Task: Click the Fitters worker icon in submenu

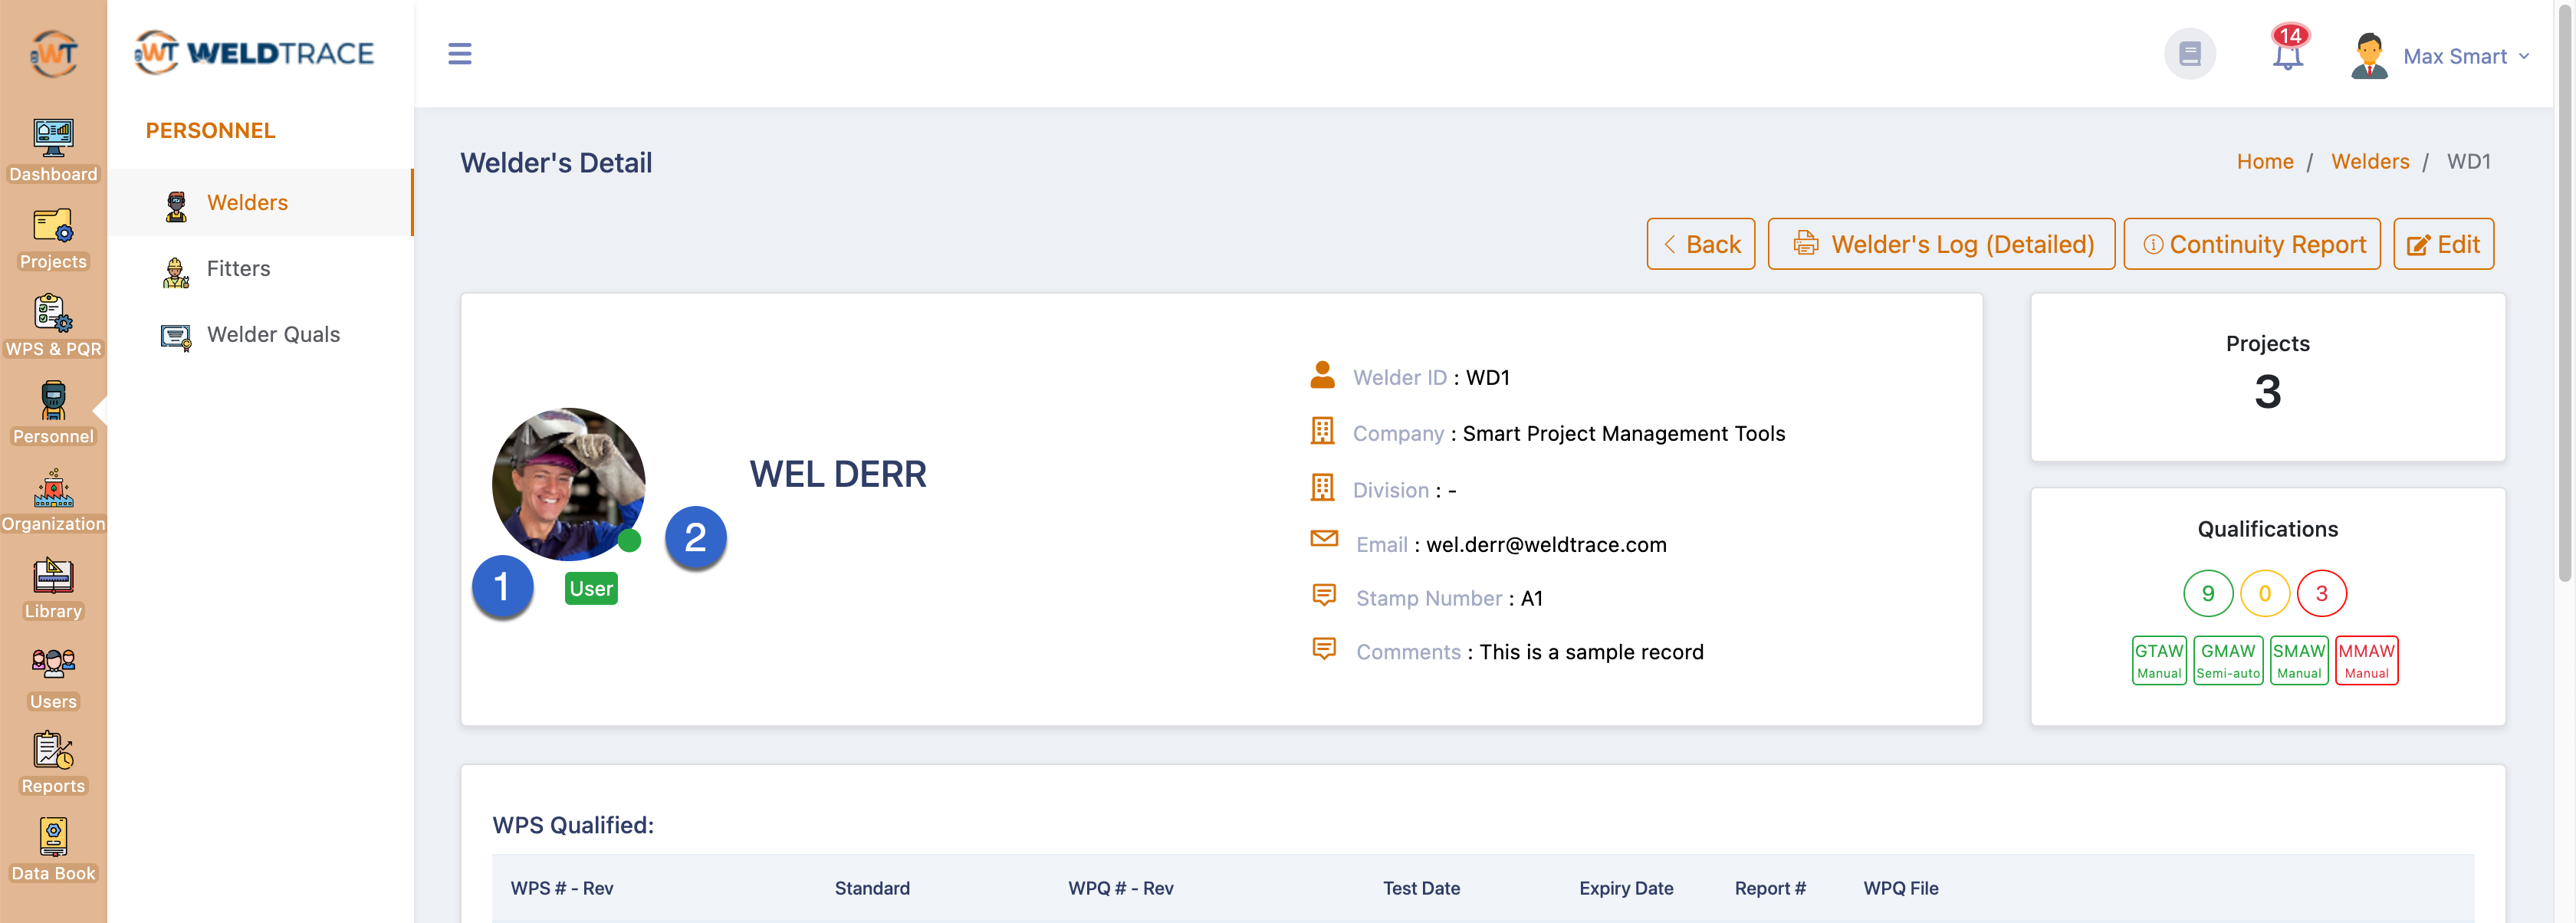Action: click(176, 271)
